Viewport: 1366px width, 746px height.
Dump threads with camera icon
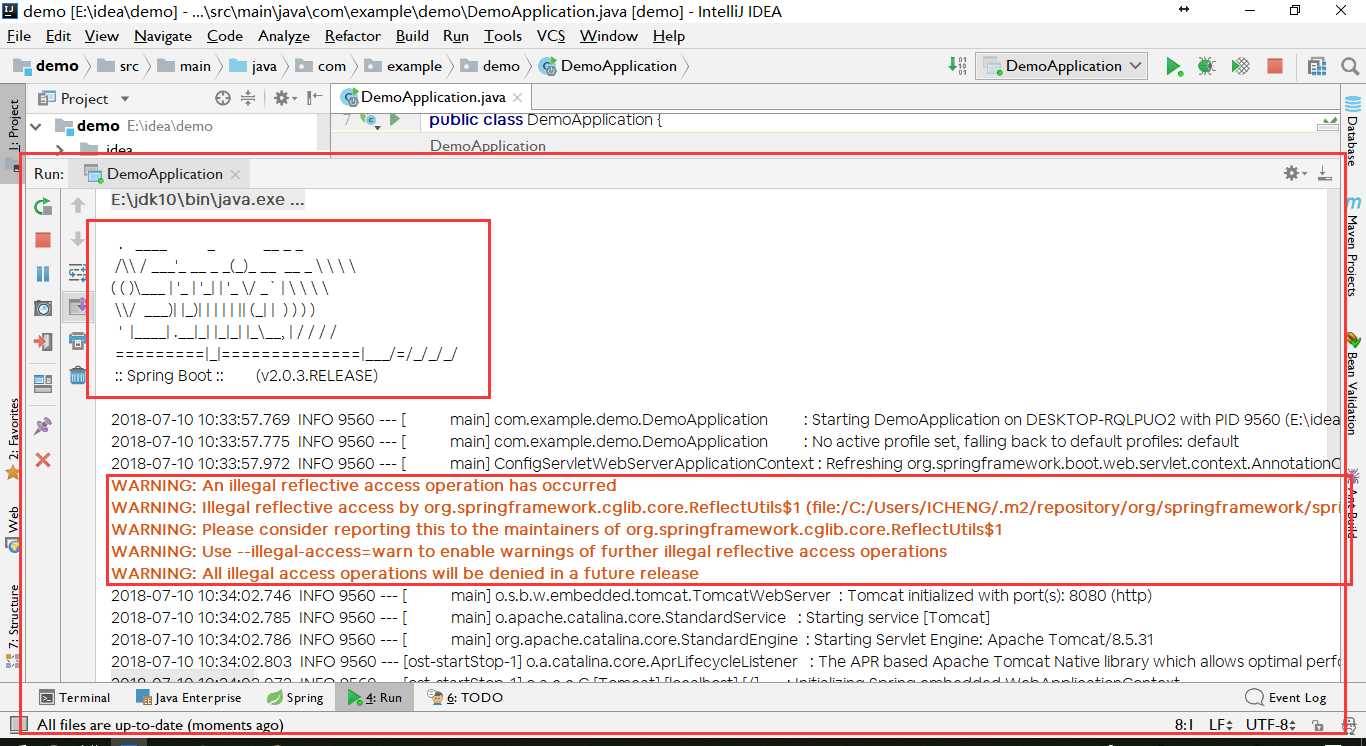pos(43,308)
